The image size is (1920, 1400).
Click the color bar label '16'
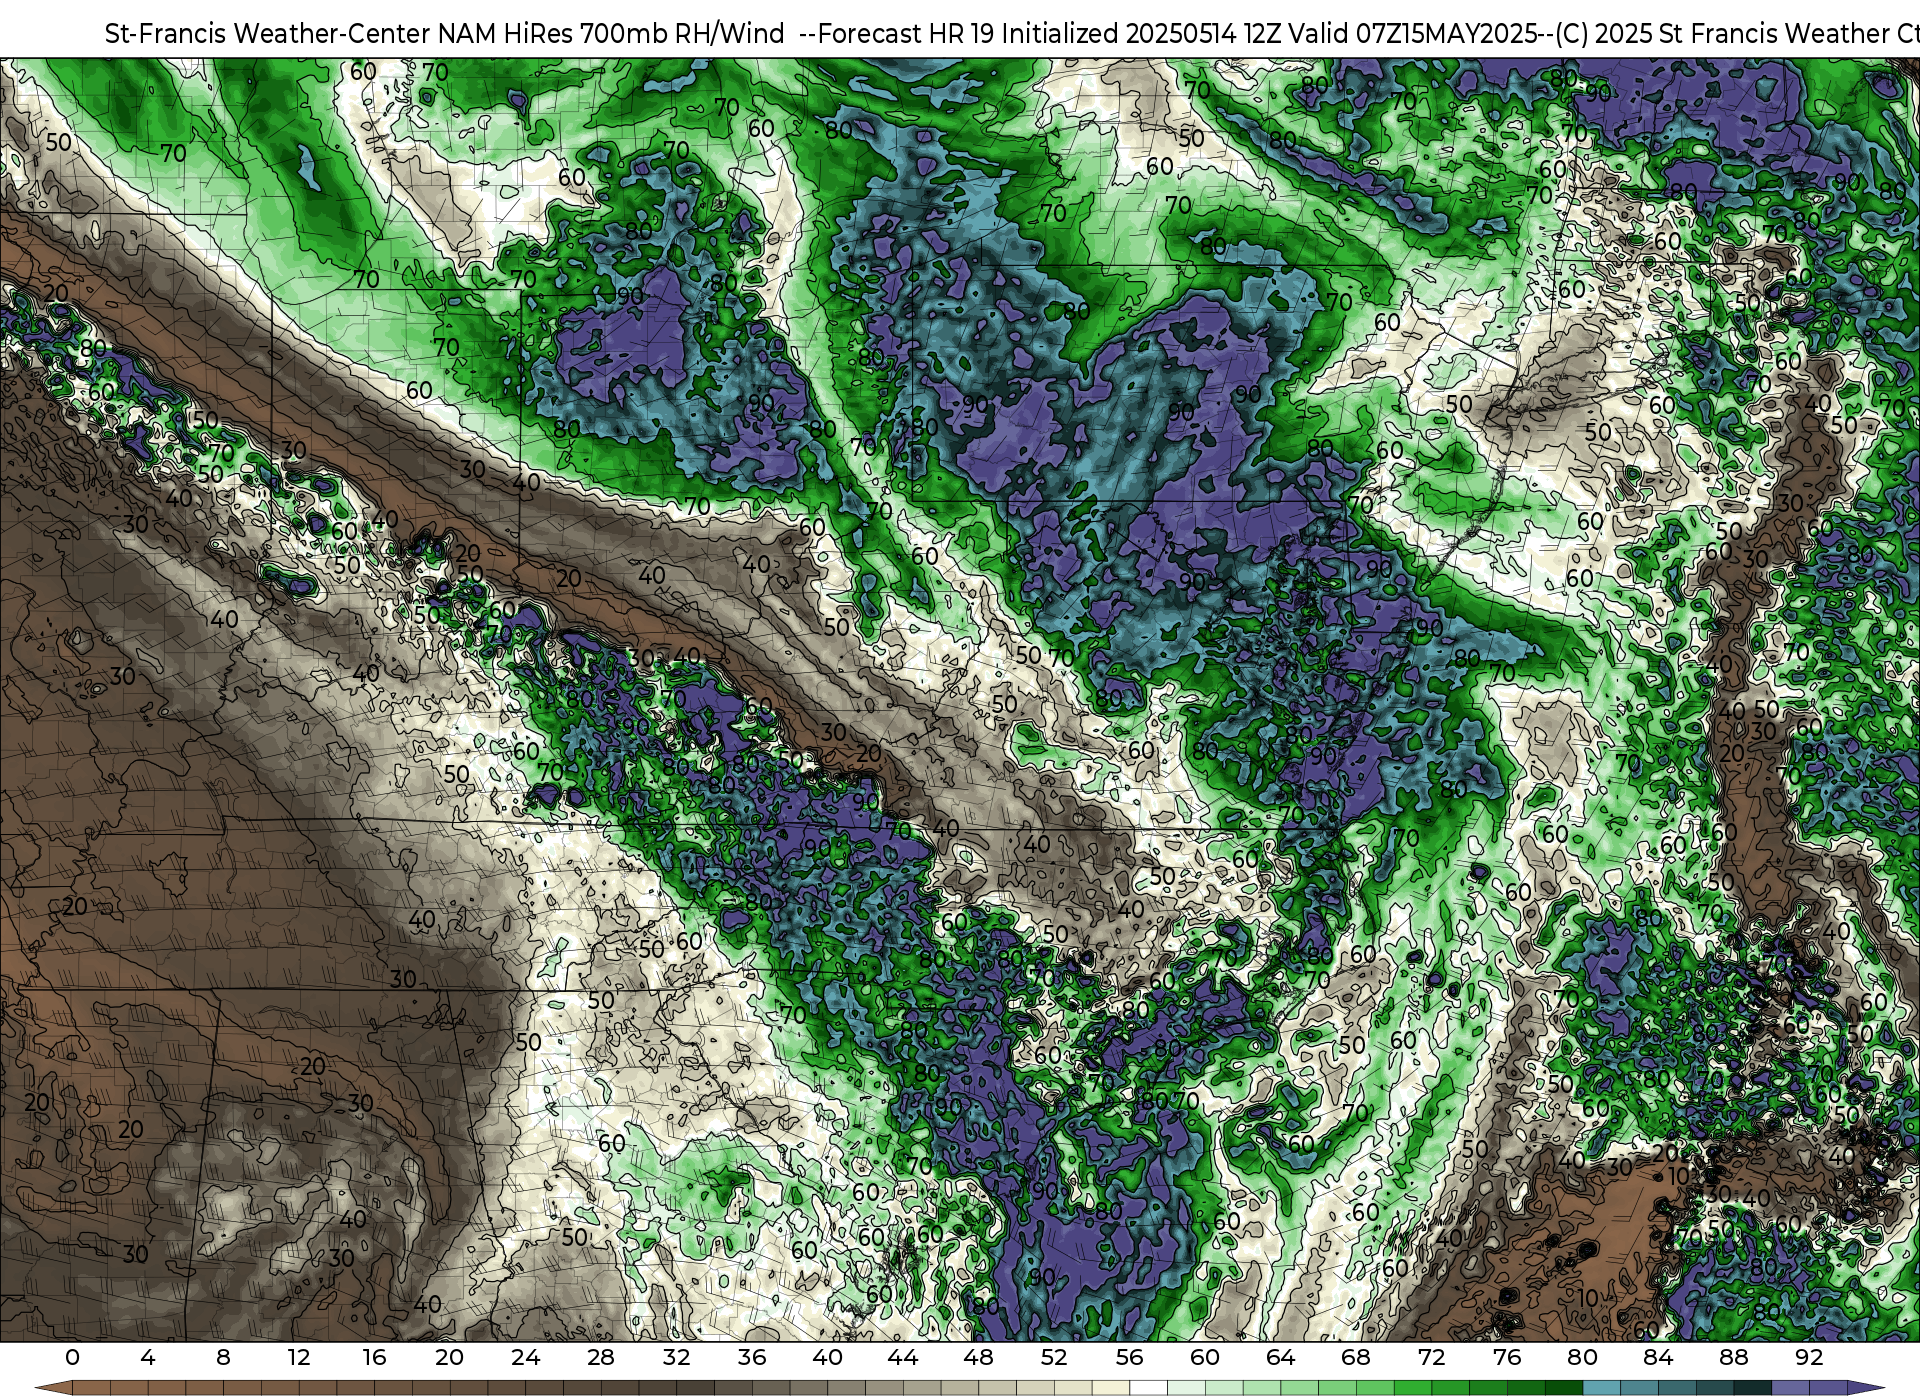374,1357
